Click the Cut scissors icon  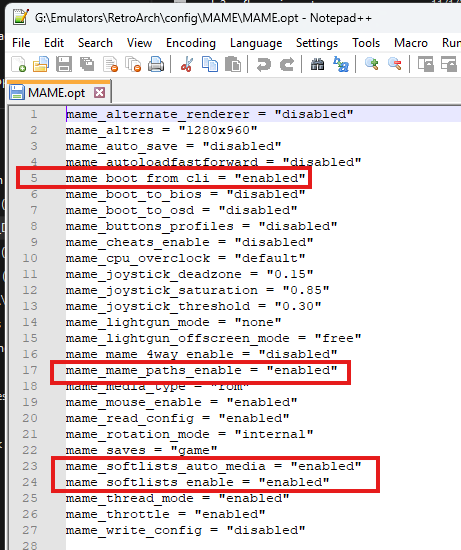pos(187,65)
